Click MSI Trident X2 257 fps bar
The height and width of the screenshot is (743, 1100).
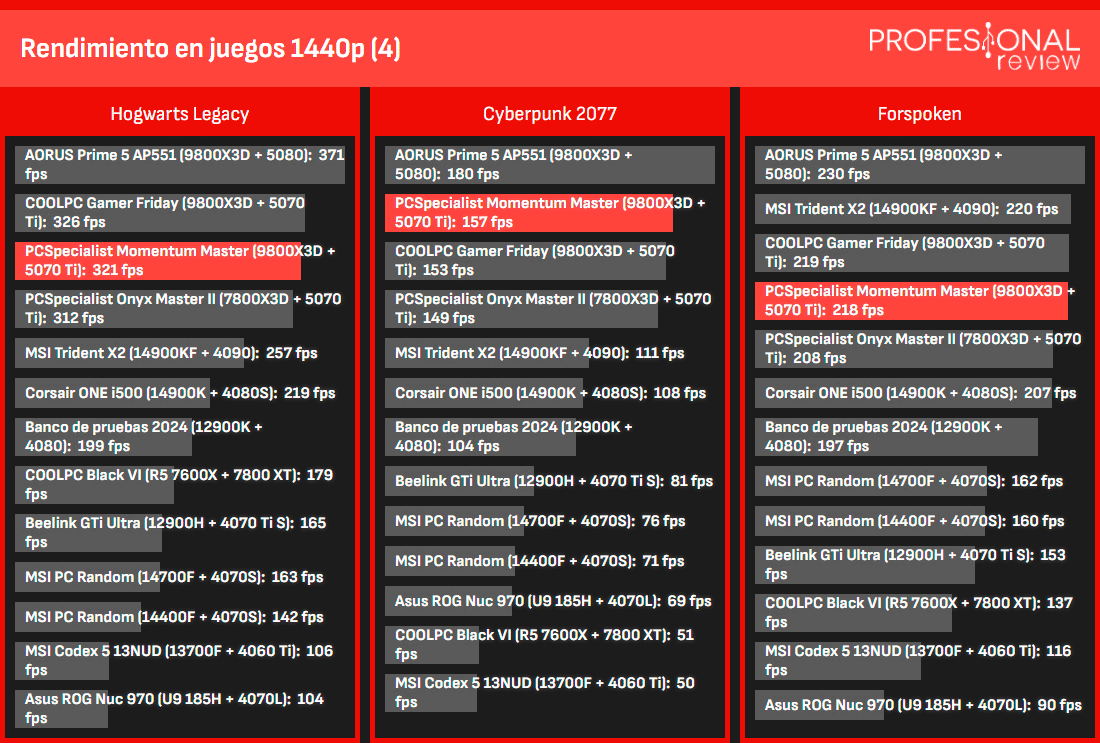click(x=129, y=353)
